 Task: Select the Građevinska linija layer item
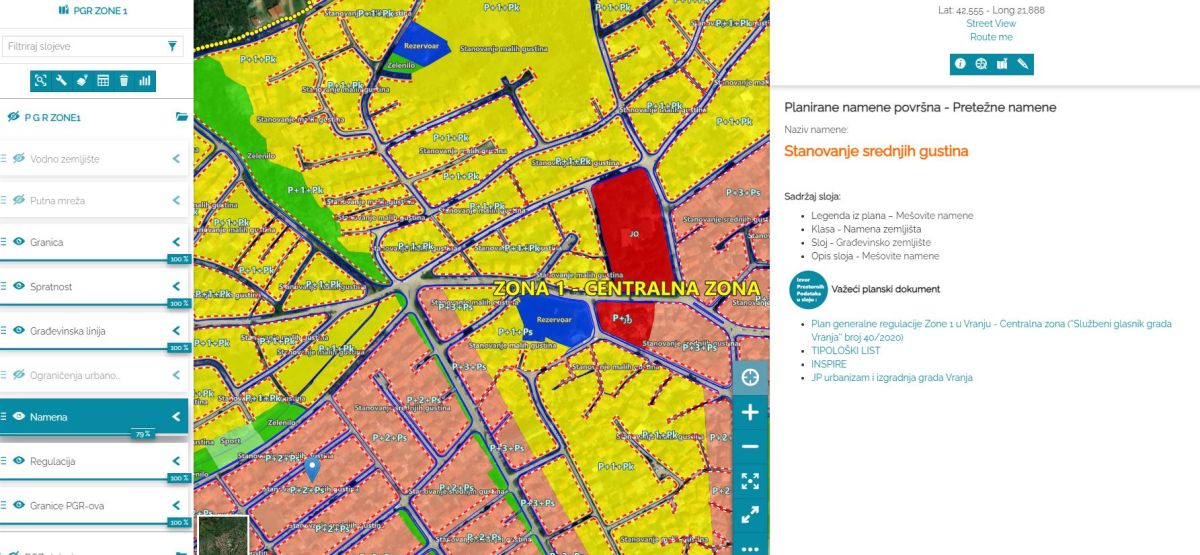tap(68, 331)
